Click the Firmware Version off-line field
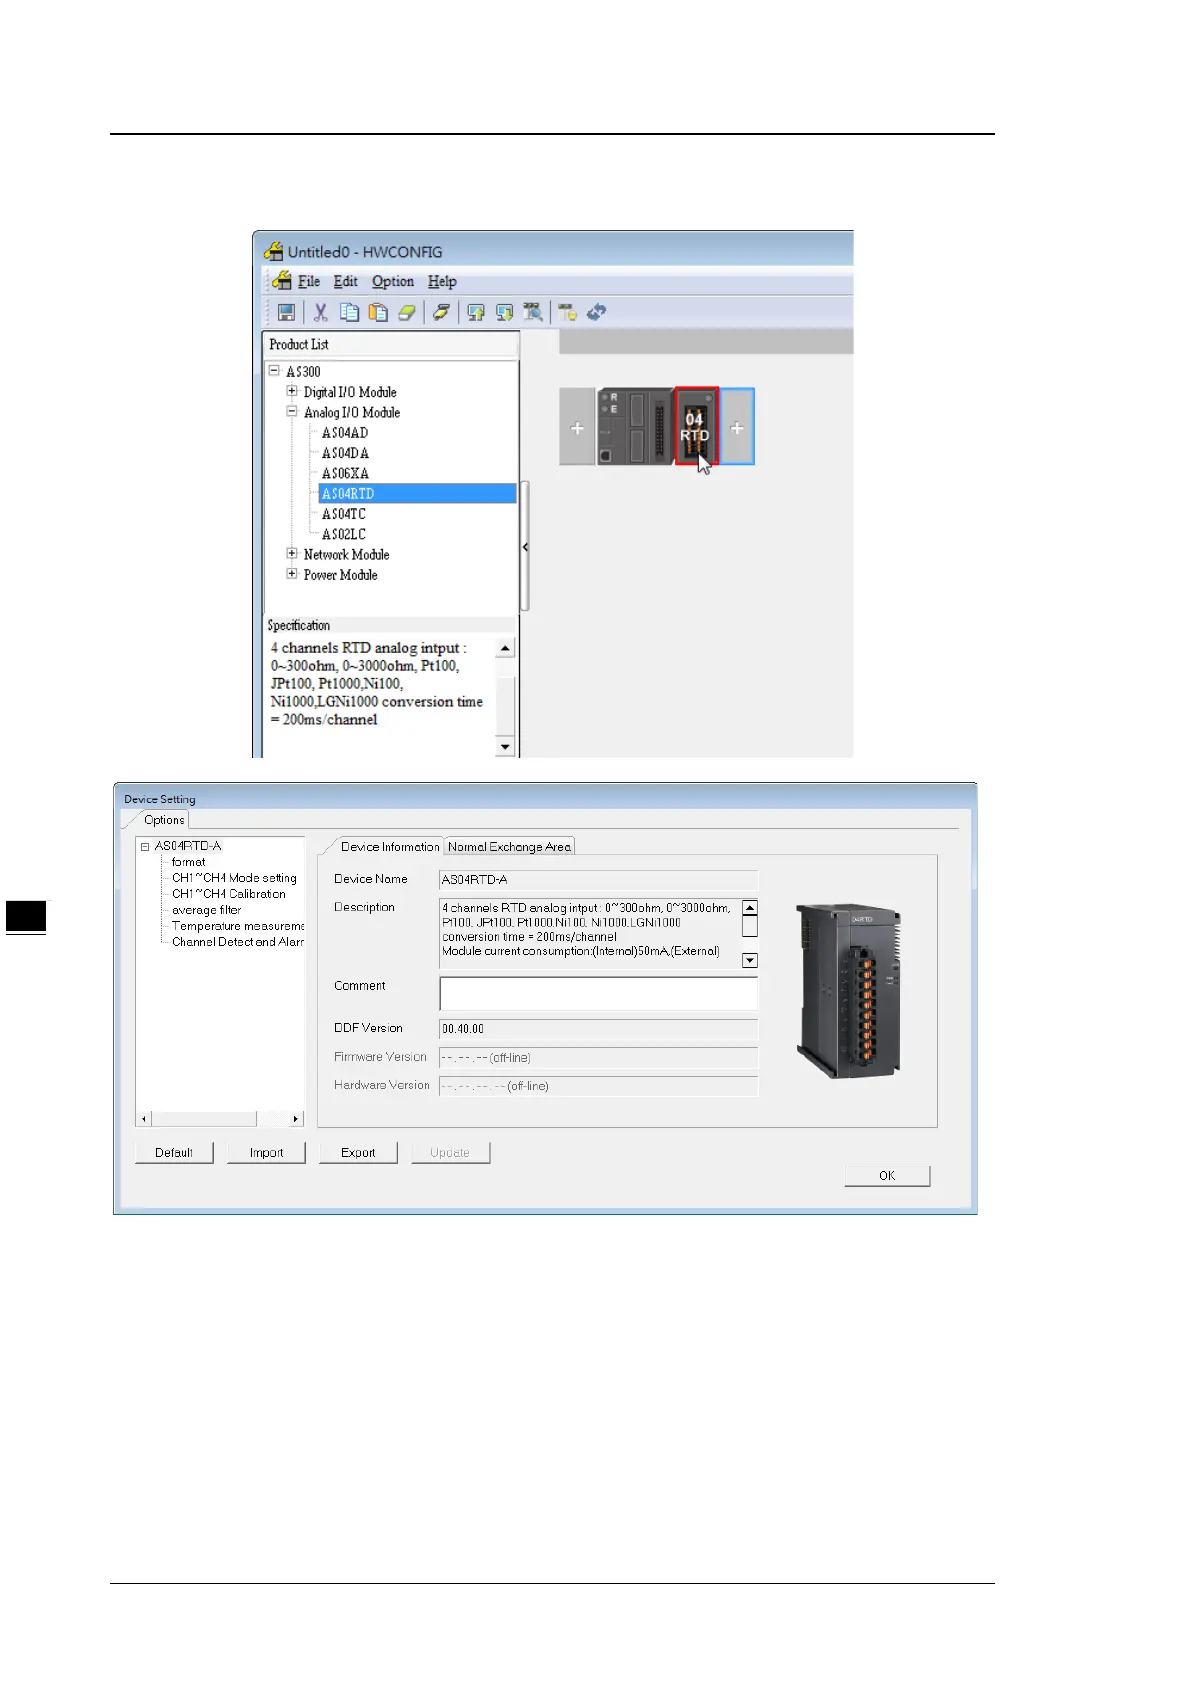 598,1057
